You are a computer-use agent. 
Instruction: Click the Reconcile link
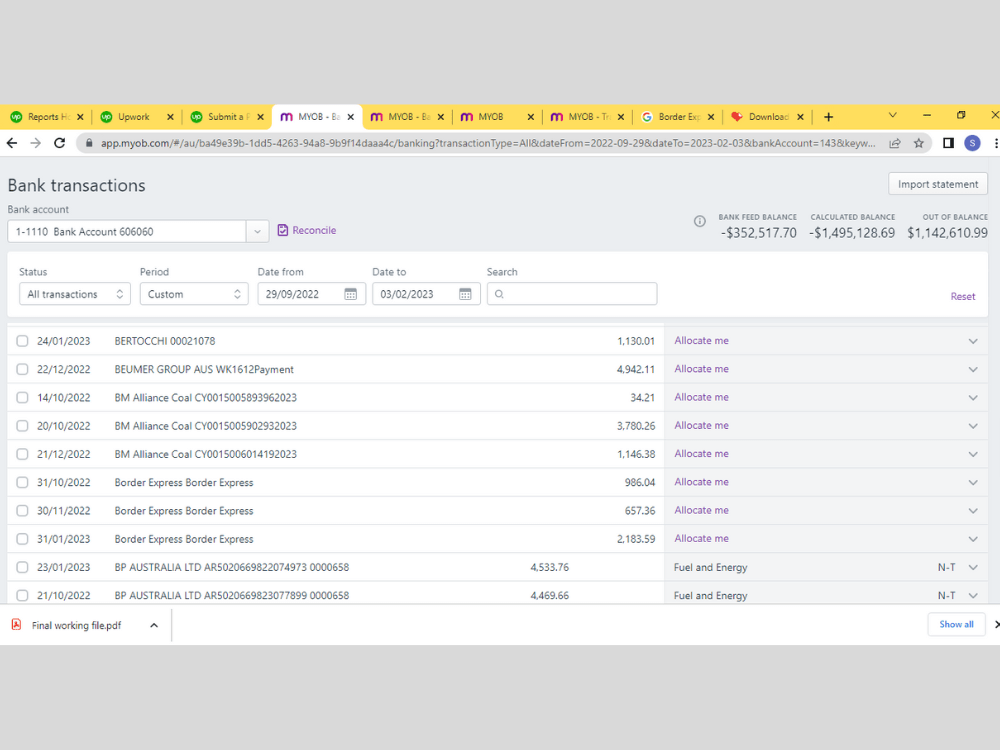pyautogui.click(x=314, y=230)
